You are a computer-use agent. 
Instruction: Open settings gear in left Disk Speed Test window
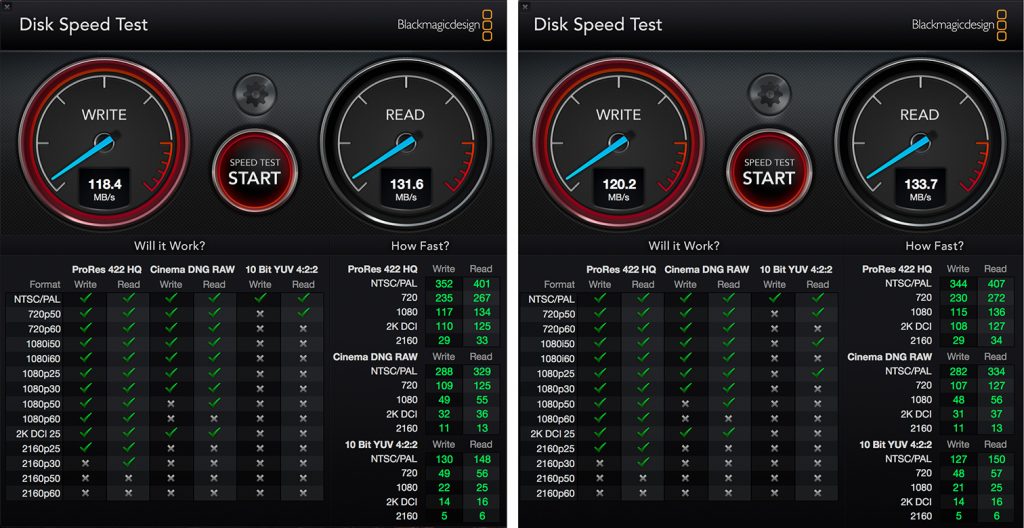(x=255, y=95)
